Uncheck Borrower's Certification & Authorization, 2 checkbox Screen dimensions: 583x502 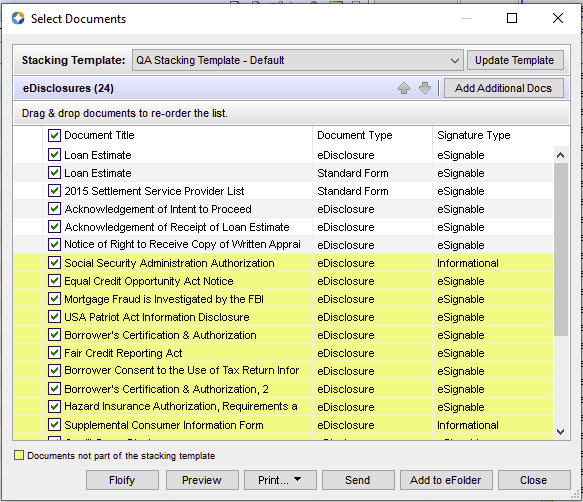pyautogui.click(x=54, y=389)
